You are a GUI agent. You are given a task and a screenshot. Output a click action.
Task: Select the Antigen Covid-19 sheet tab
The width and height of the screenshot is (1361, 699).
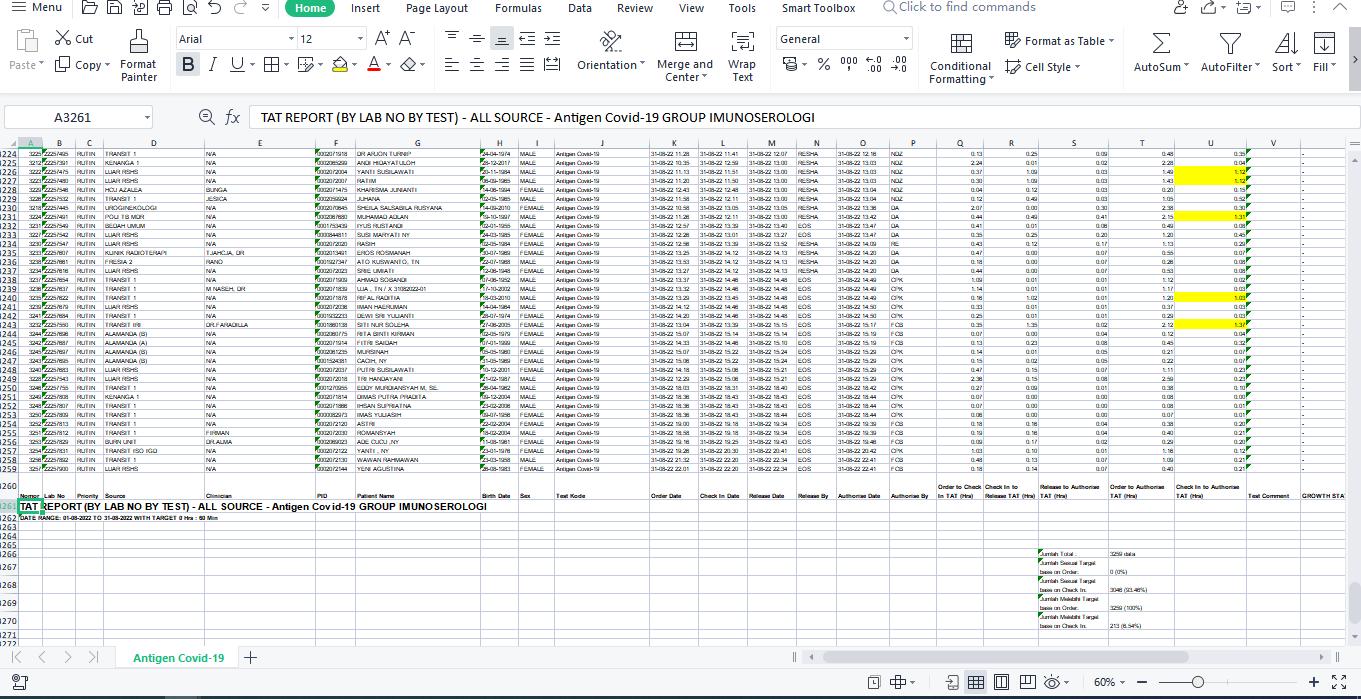point(178,657)
